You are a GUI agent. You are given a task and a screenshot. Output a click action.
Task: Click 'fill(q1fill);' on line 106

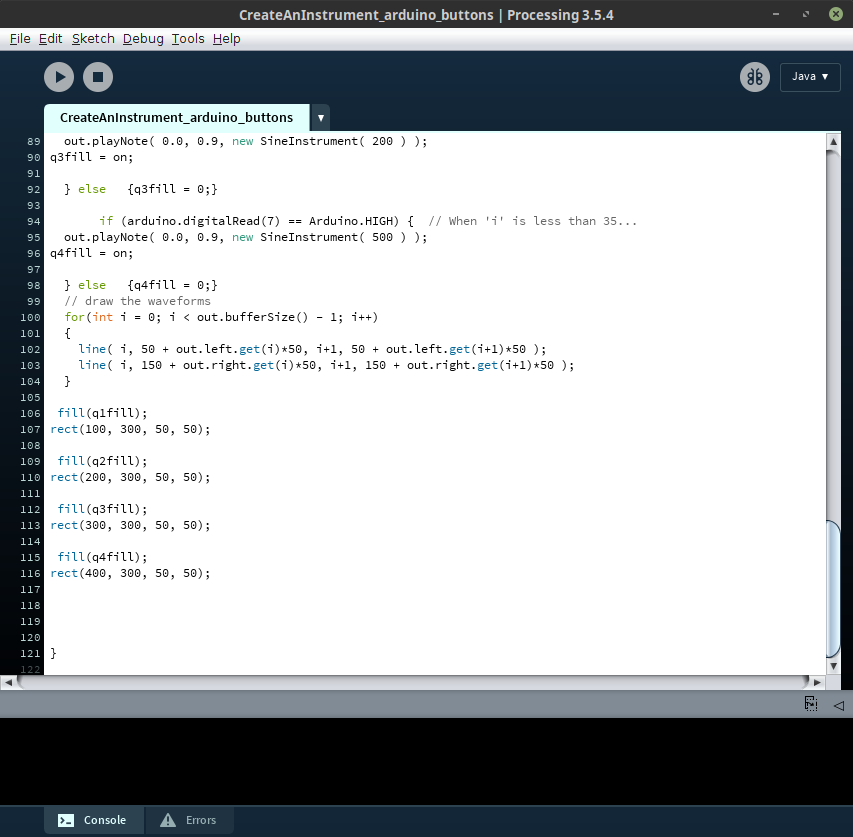102,413
